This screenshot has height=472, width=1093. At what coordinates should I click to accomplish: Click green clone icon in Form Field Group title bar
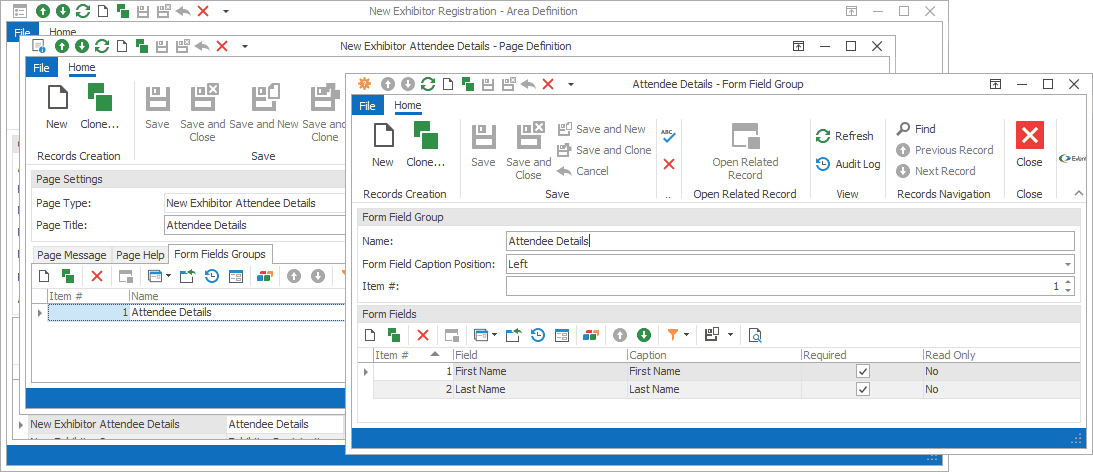(468, 84)
